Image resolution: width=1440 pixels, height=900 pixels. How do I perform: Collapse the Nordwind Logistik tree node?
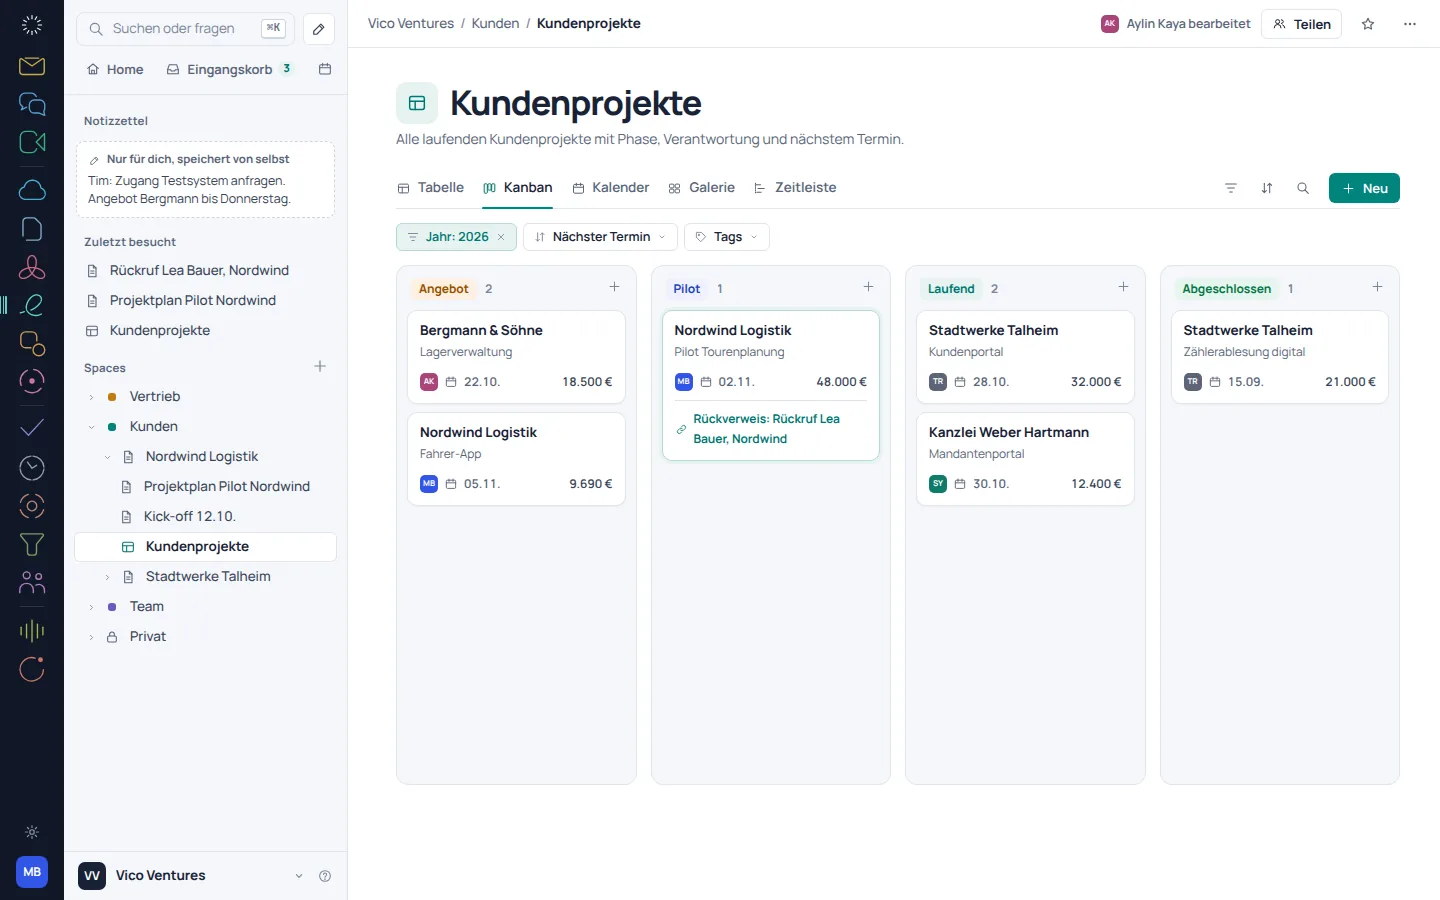pyautogui.click(x=107, y=457)
